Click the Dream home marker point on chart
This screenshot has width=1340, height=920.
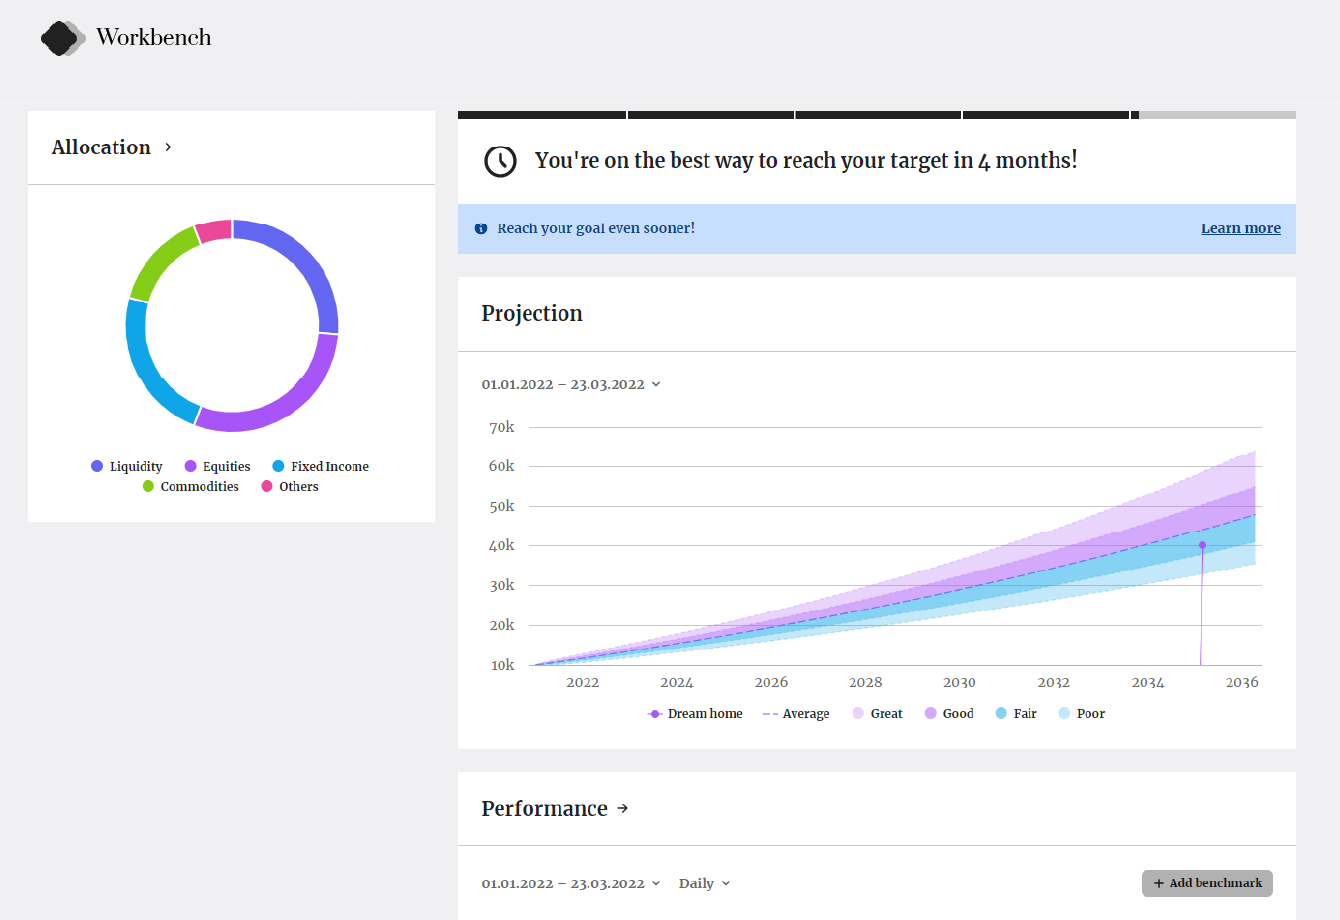(x=1202, y=545)
